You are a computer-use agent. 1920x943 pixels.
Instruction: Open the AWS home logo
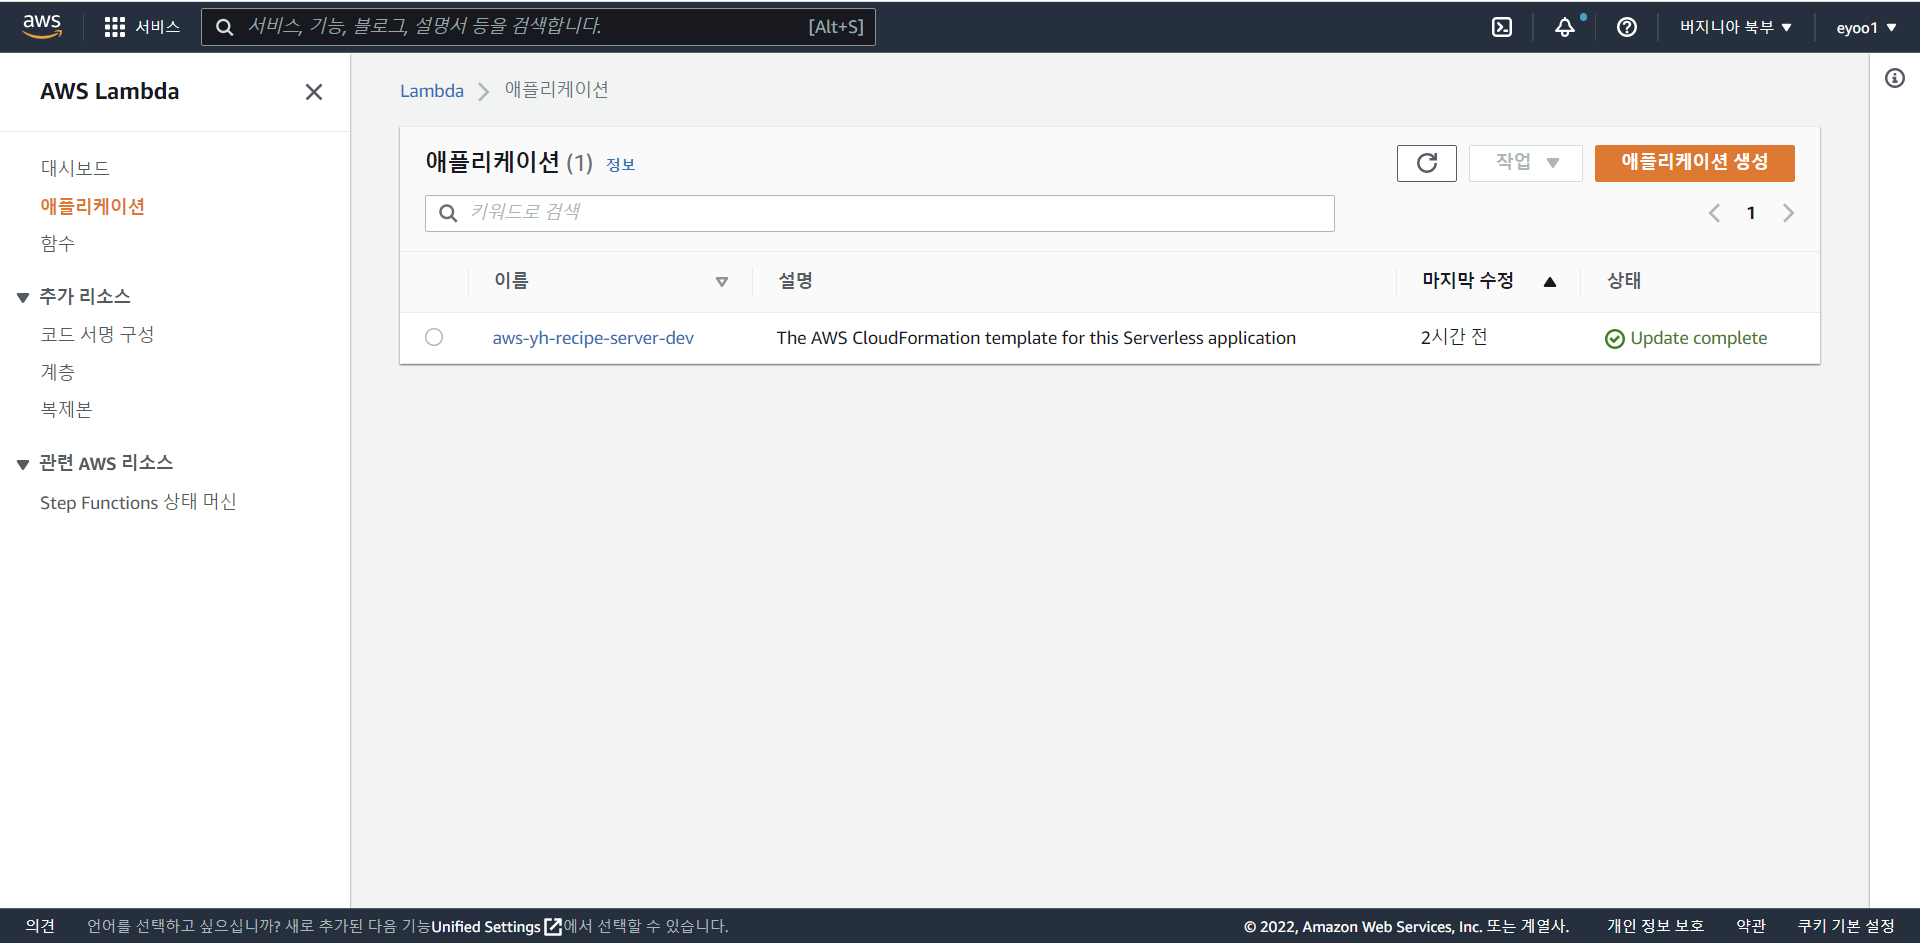(42, 27)
